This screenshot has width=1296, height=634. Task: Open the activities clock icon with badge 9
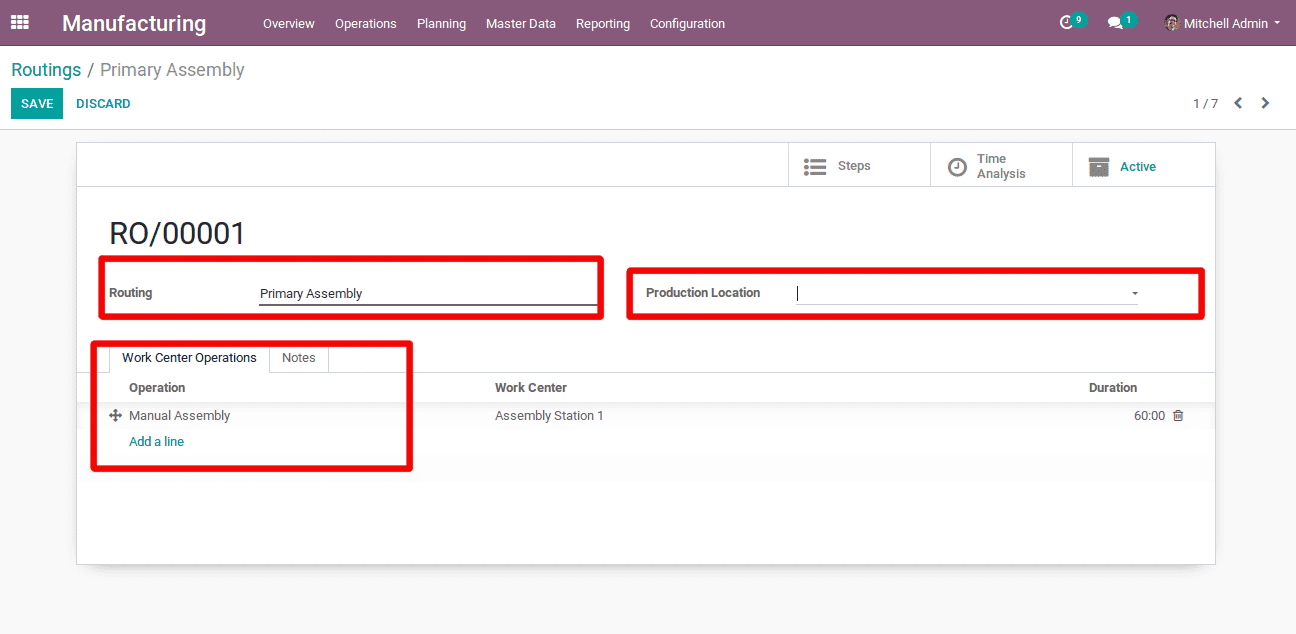pyautogui.click(x=1067, y=22)
